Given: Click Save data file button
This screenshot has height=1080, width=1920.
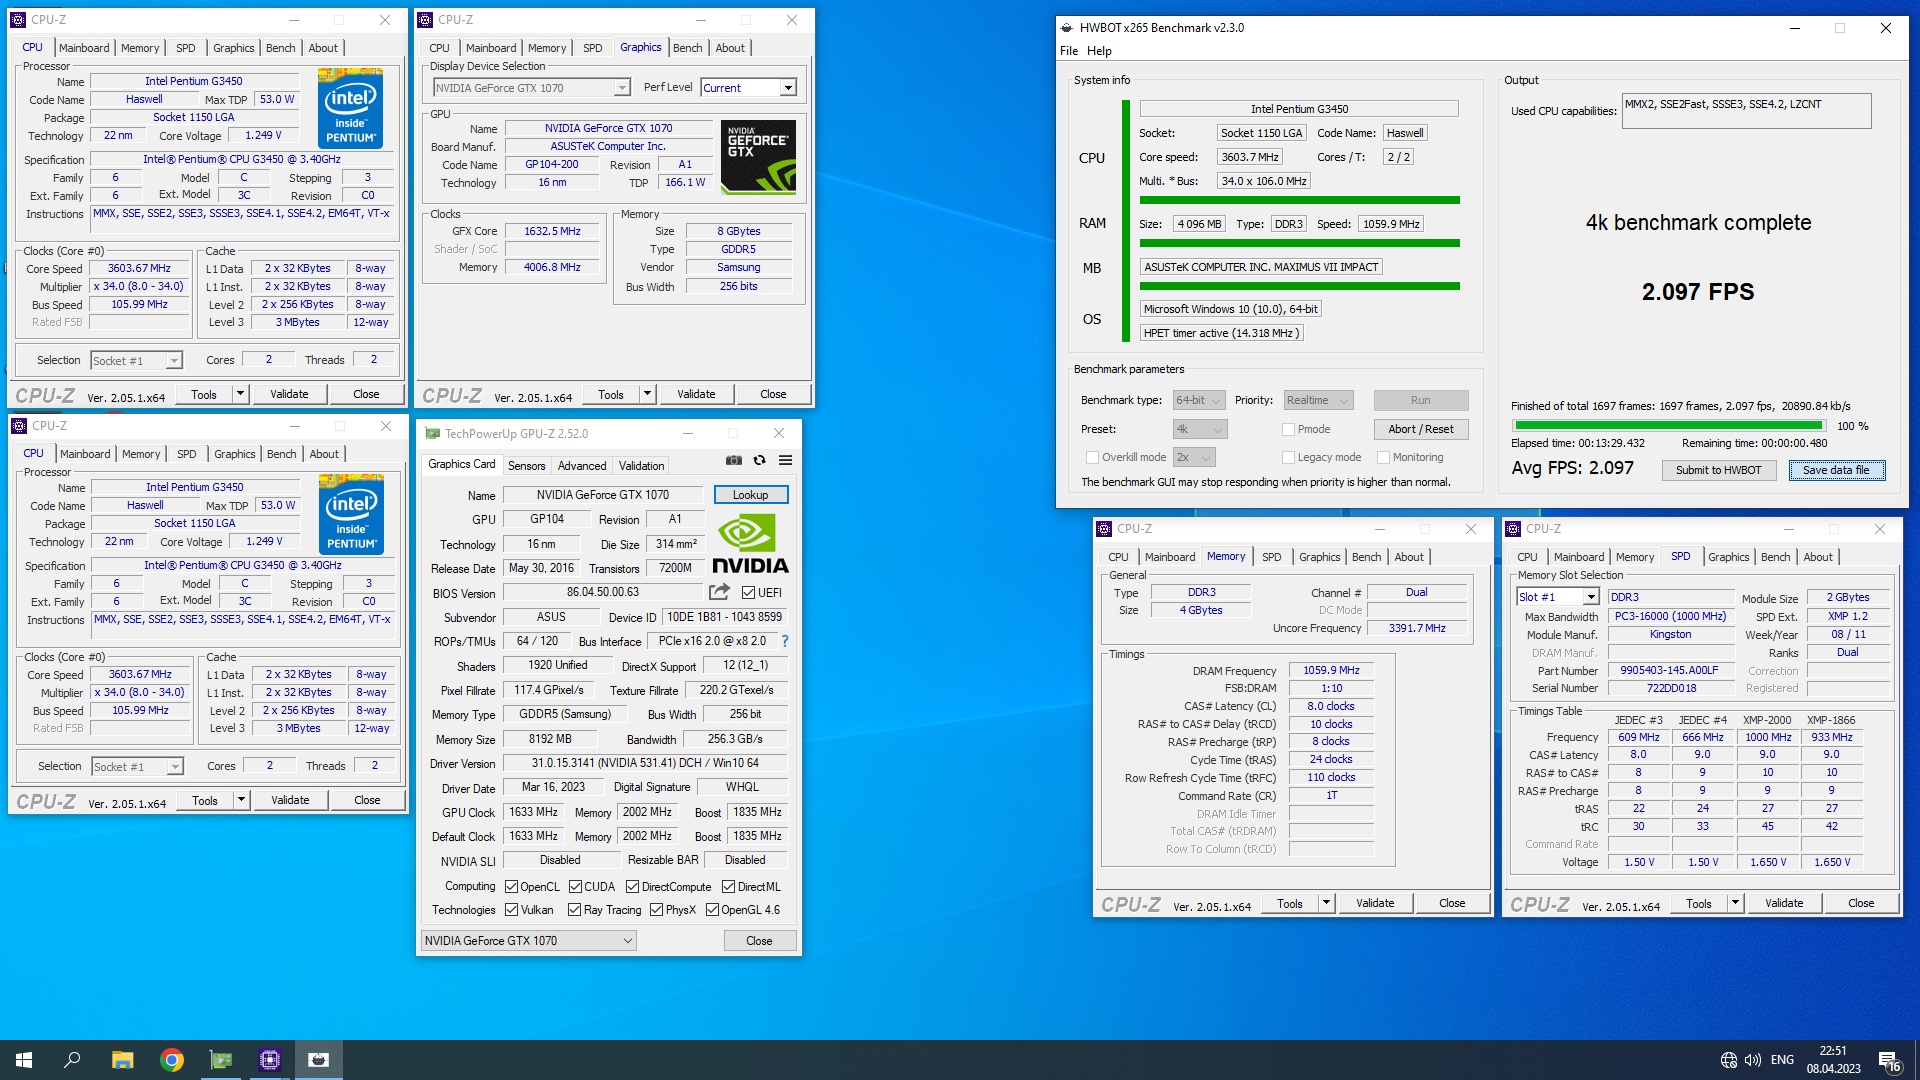Looking at the screenshot, I should [1836, 470].
